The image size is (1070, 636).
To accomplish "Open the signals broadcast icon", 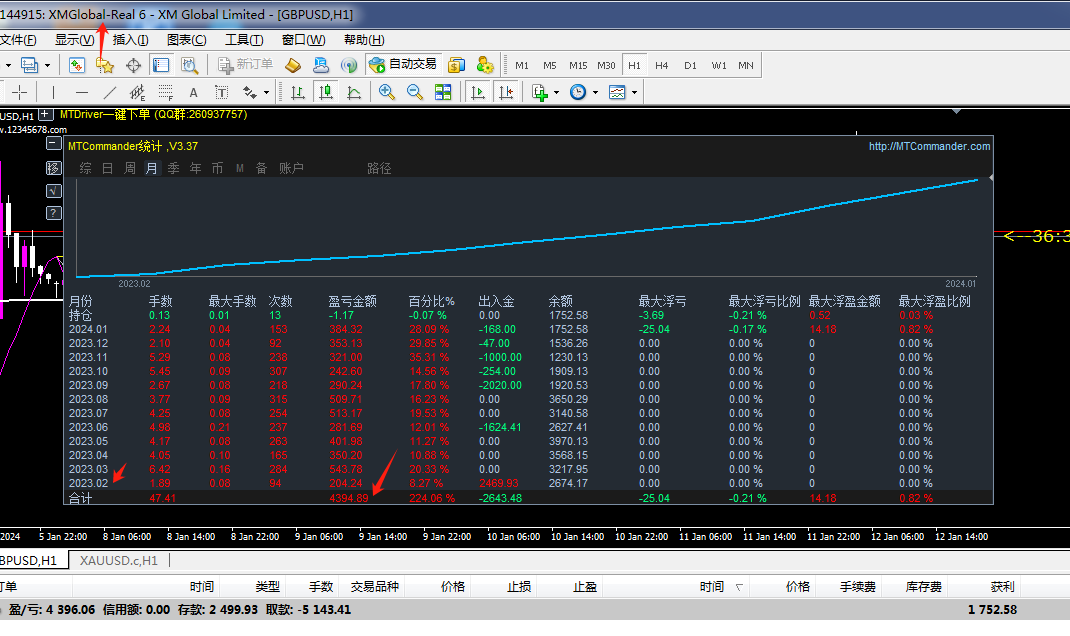I will 349,65.
